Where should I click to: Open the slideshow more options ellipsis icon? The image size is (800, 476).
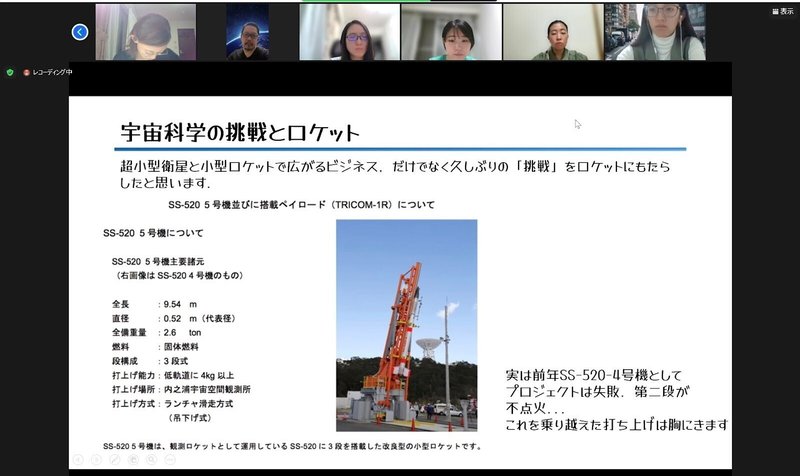(170, 460)
